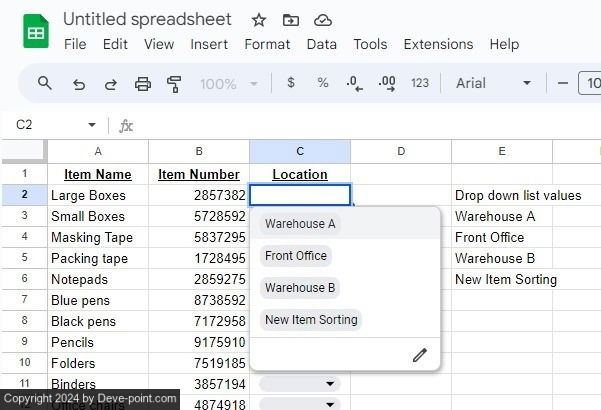Edit dropdown with the pencil icon
The width and height of the screenshot is (601, 410).
tap(420, 355)
